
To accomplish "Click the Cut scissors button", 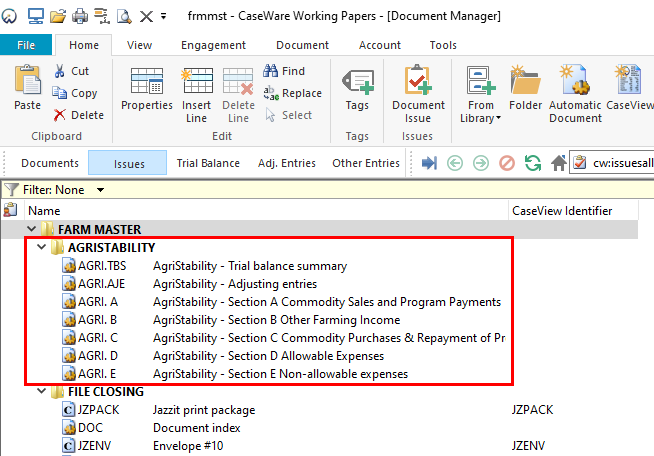I will click(71, 71).
